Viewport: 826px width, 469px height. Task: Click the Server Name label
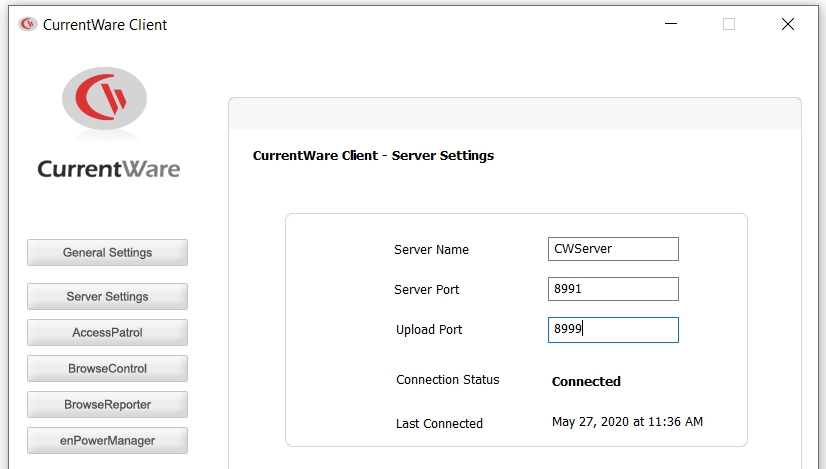[431, 249]
